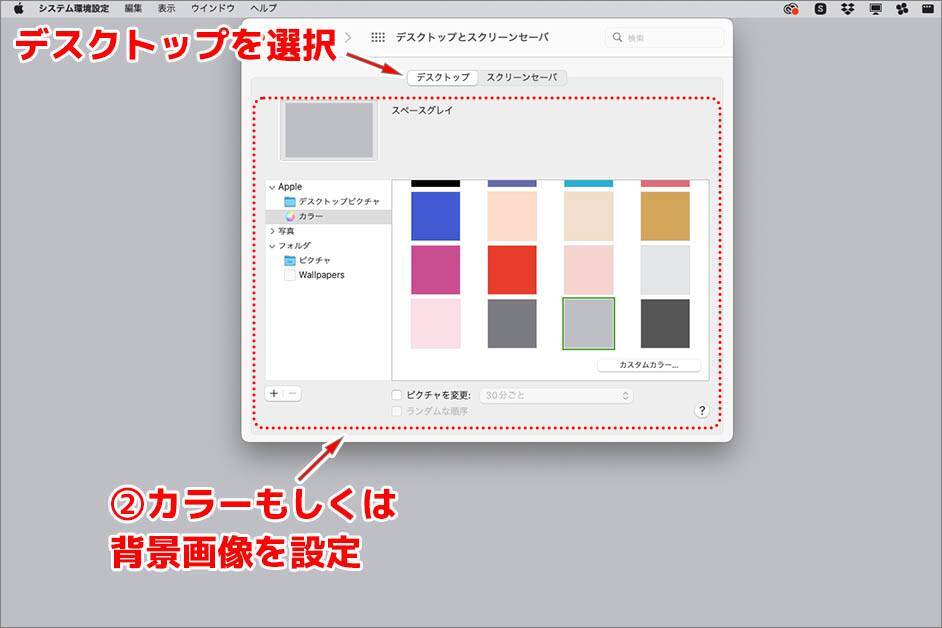Open the Creative Cloud menu bar icon
This screenshot has width=942, height=628.
(x=792, y=8)
